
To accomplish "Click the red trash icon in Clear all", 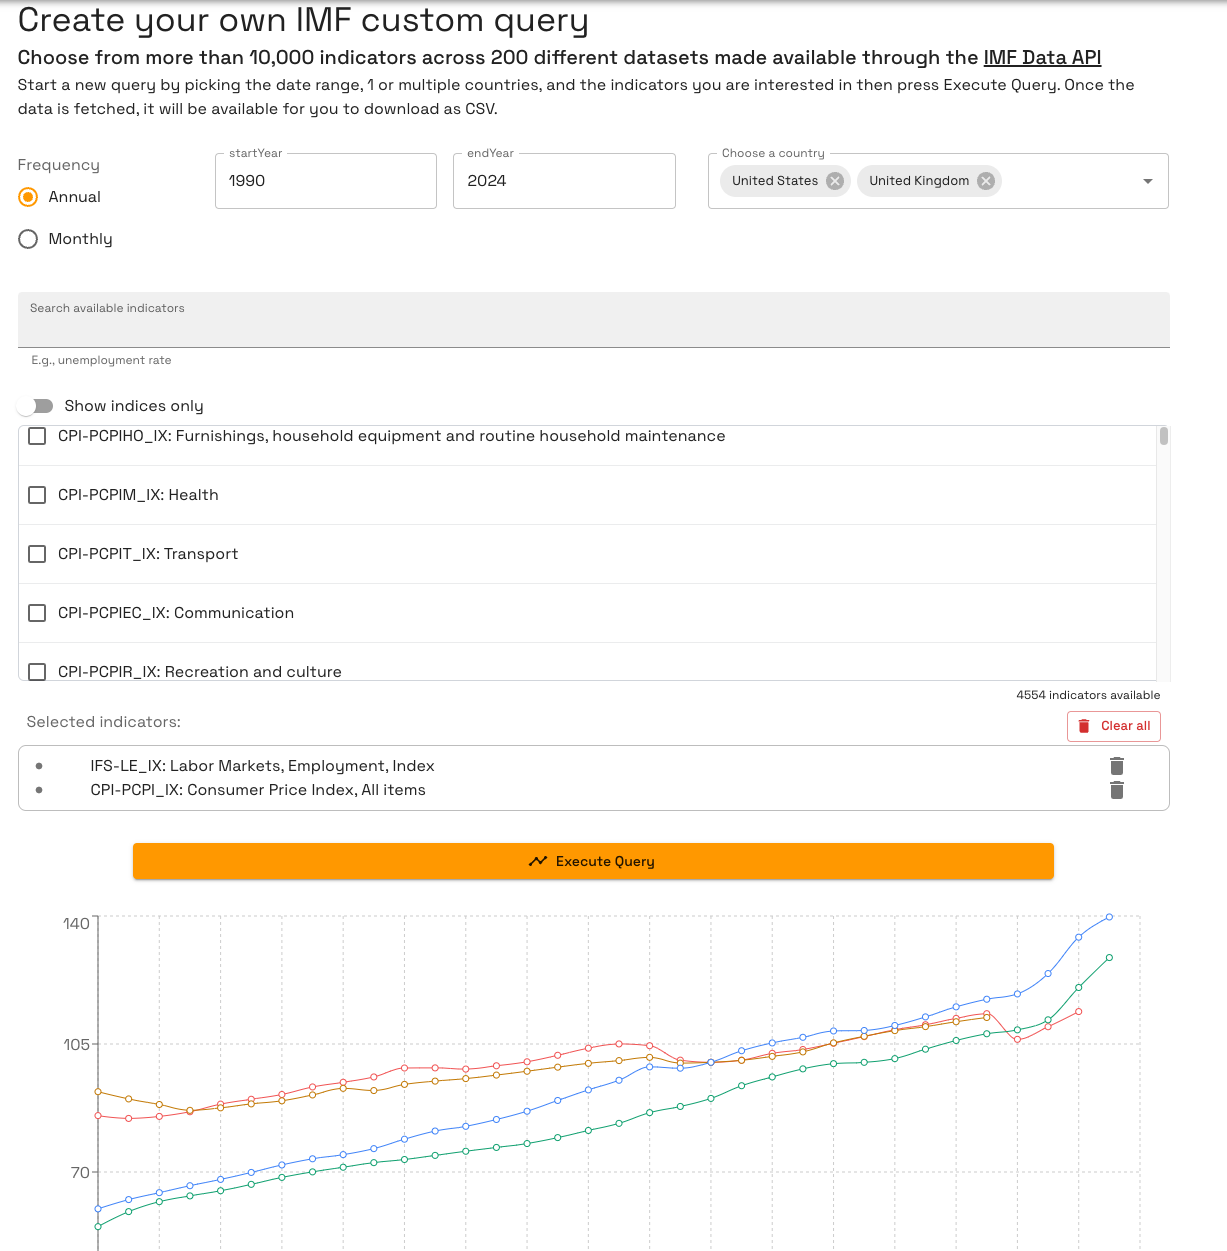I will coord(1084,726).
